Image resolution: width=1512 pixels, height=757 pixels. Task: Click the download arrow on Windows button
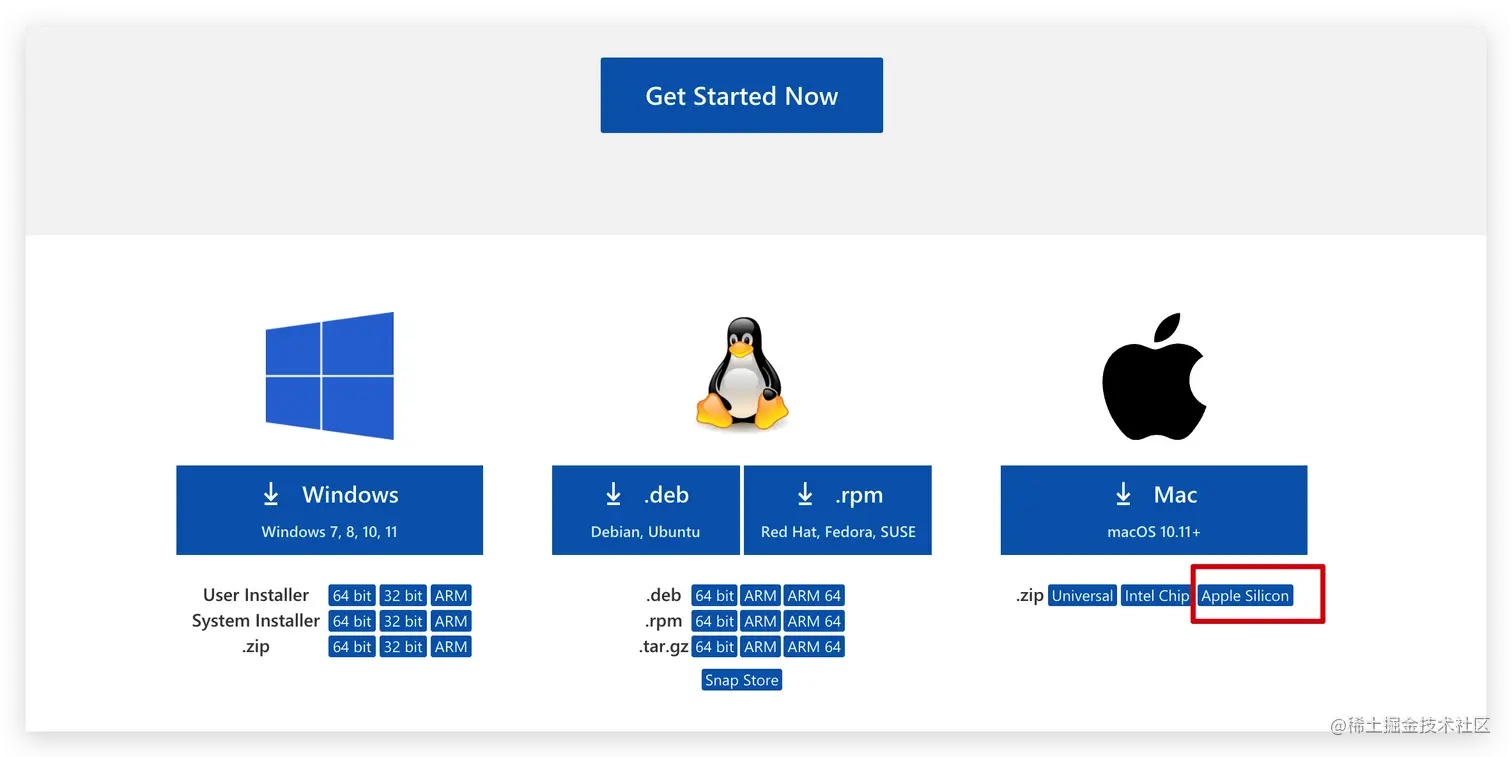click(271, 494)
